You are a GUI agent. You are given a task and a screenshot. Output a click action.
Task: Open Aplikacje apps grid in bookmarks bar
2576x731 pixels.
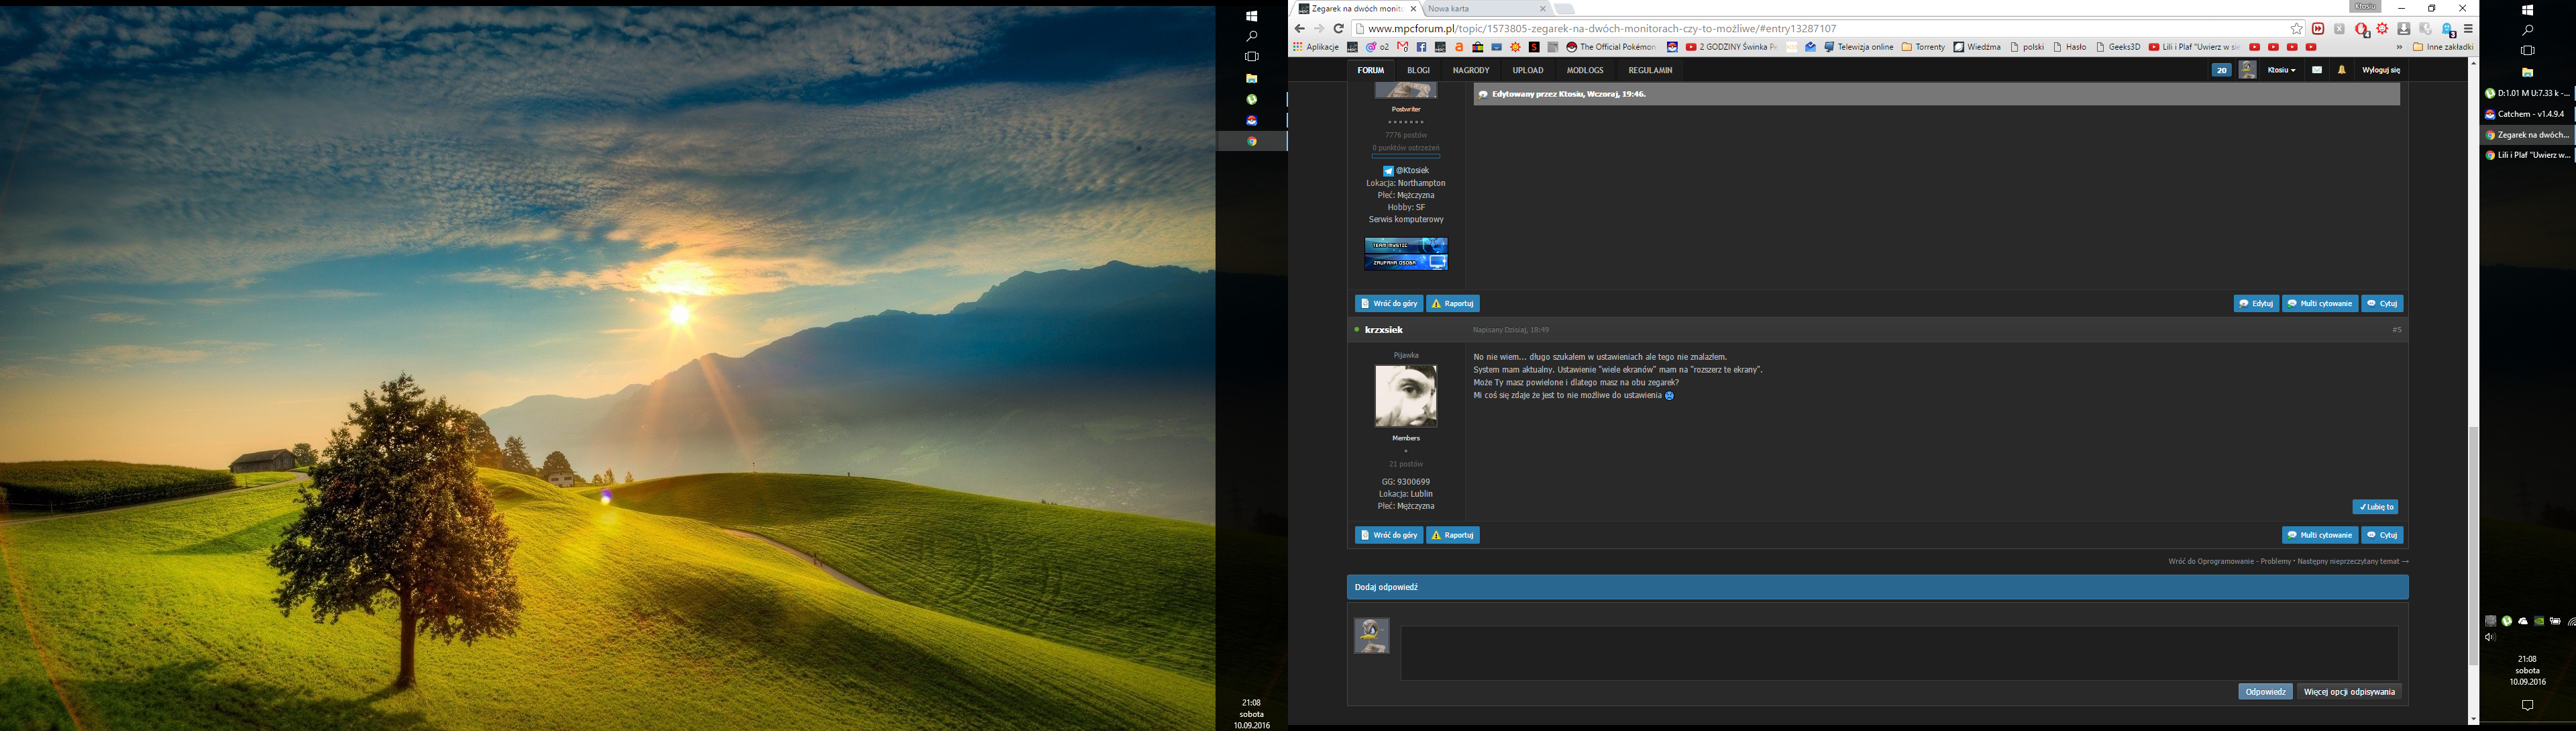1316,47
